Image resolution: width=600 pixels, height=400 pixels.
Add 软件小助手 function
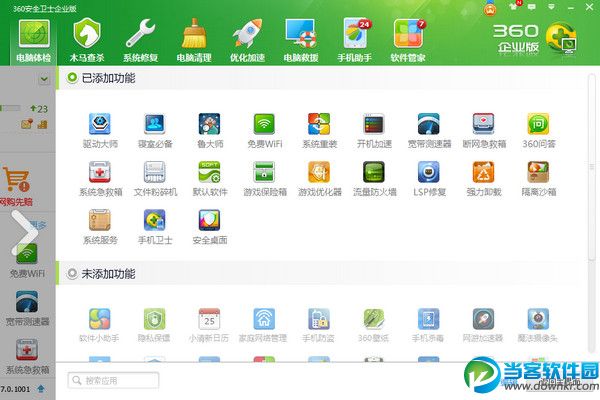[x=99, y=325]
